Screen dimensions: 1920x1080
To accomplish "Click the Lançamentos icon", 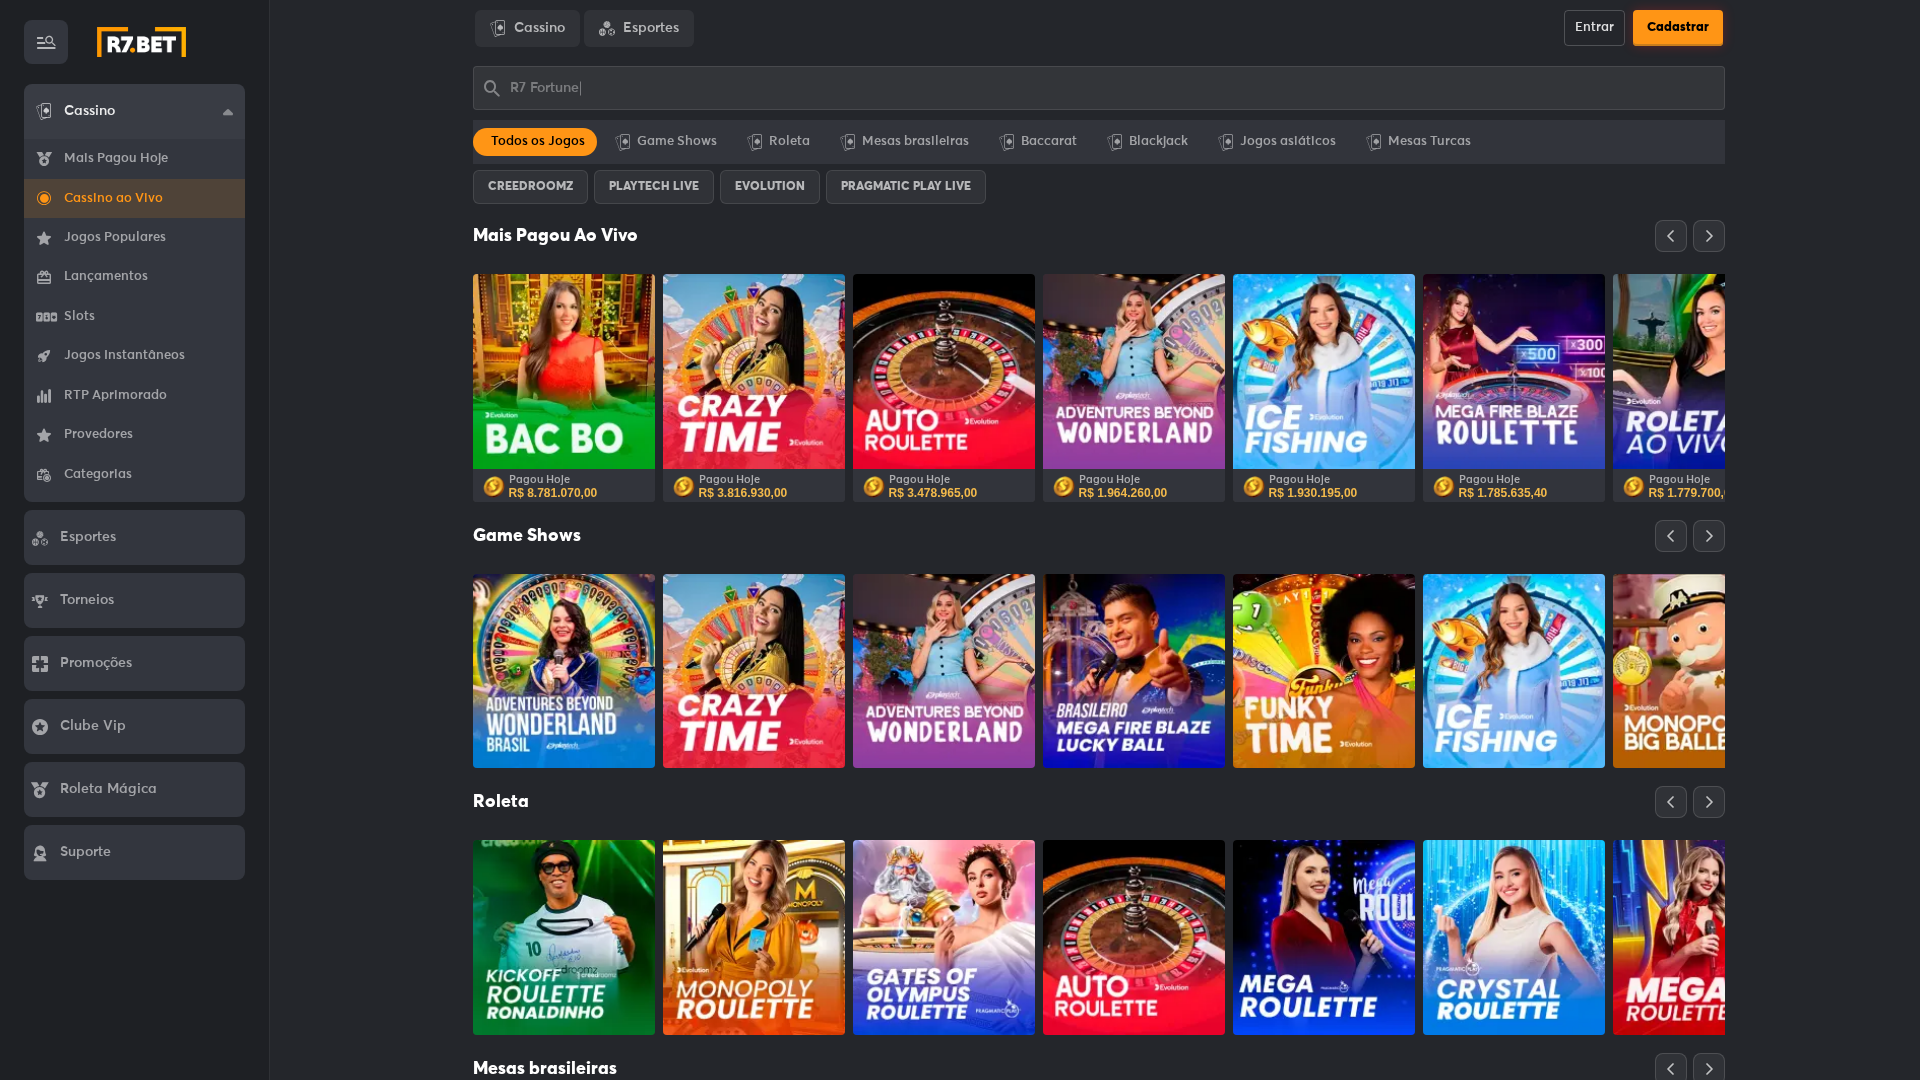I will point(44,277).
